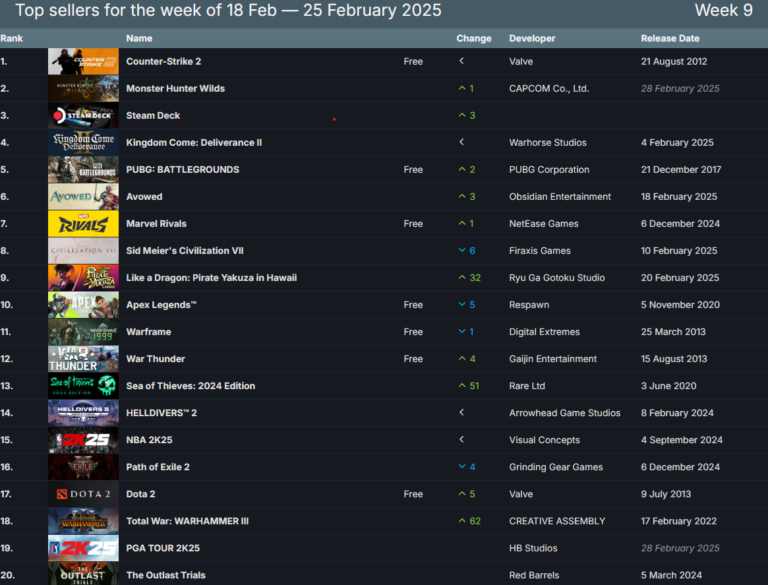768x585 pixels.
Task: Sort by the Change column header
Action: point(473,38)
